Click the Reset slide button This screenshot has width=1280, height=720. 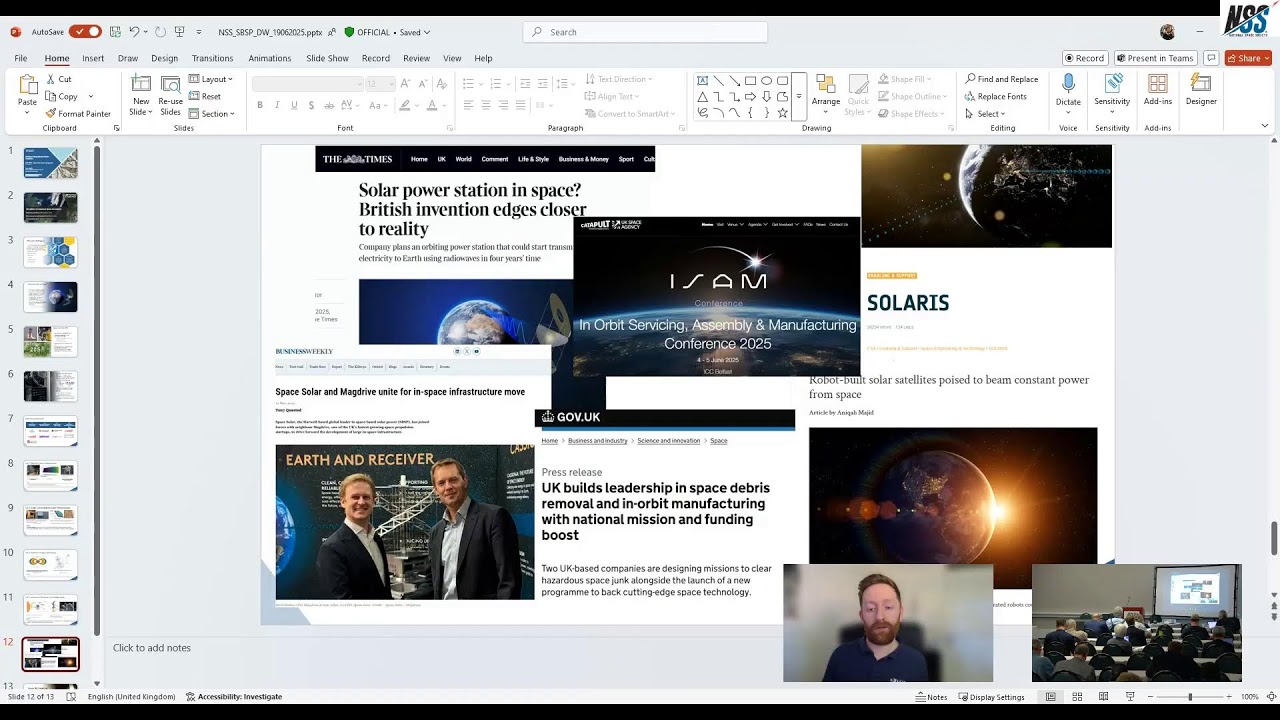tap(205, 96)
